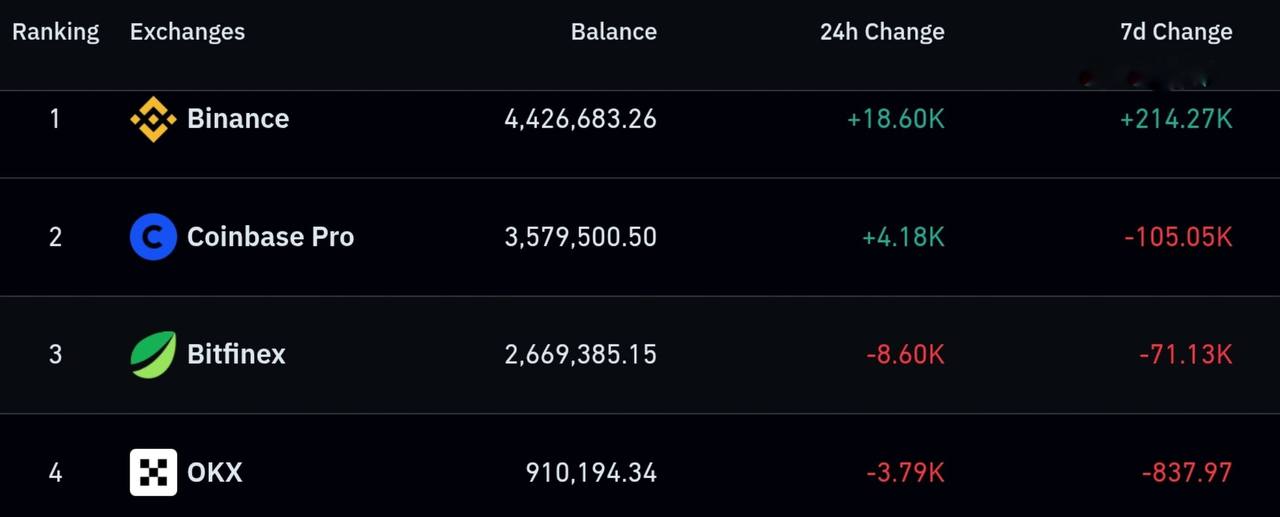
Task: Click Binance 7d change +214.27K
Action: pos(1176,119)
